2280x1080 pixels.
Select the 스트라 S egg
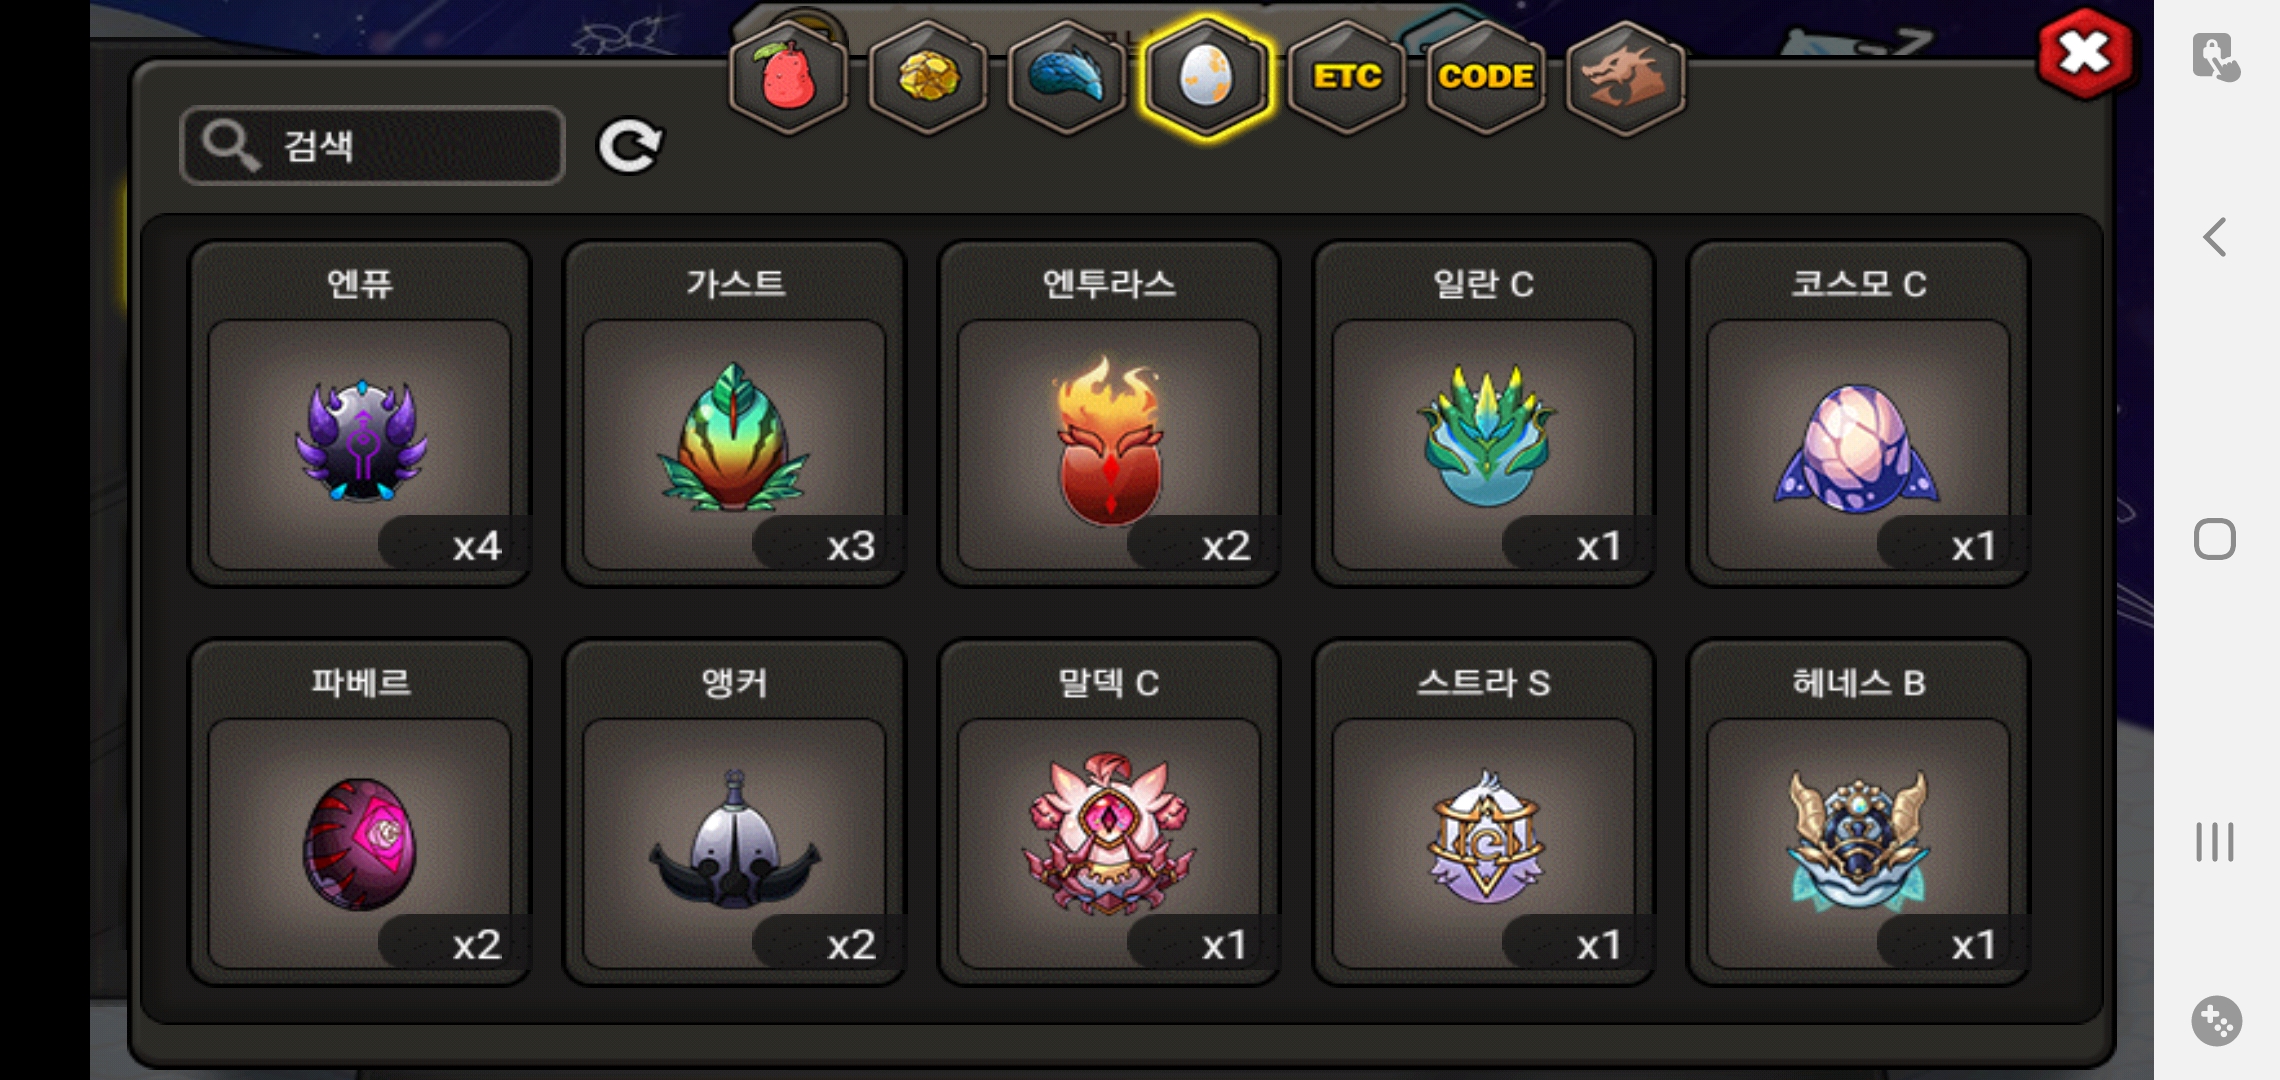[x=1484, y=812]
